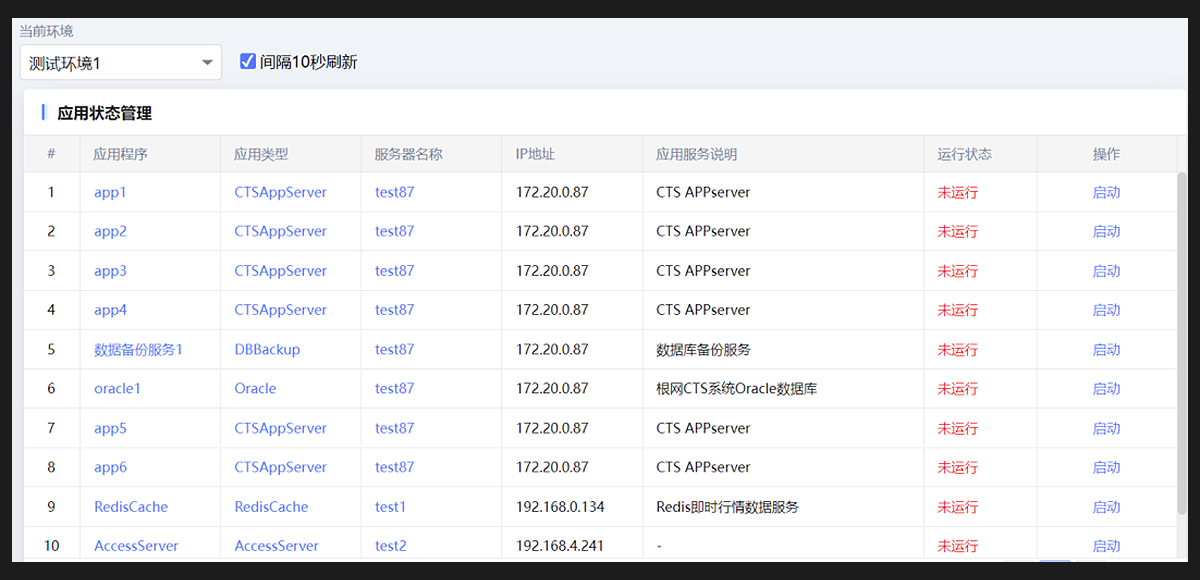Screen dimensions: 1200x580
Task: Open server test2 link
Action: pos(390,546)
